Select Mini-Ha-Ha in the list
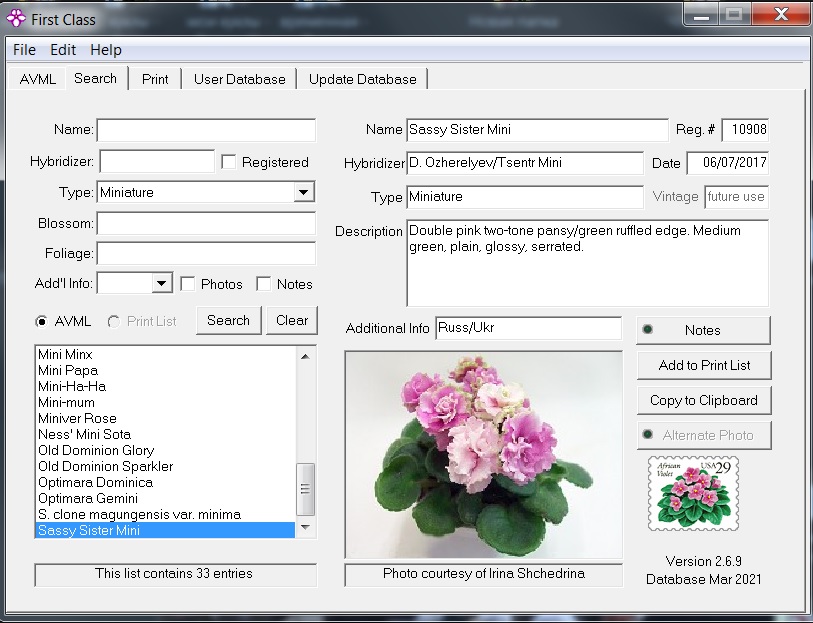This screenshot has width=813, height=623. tap(165, 387)
